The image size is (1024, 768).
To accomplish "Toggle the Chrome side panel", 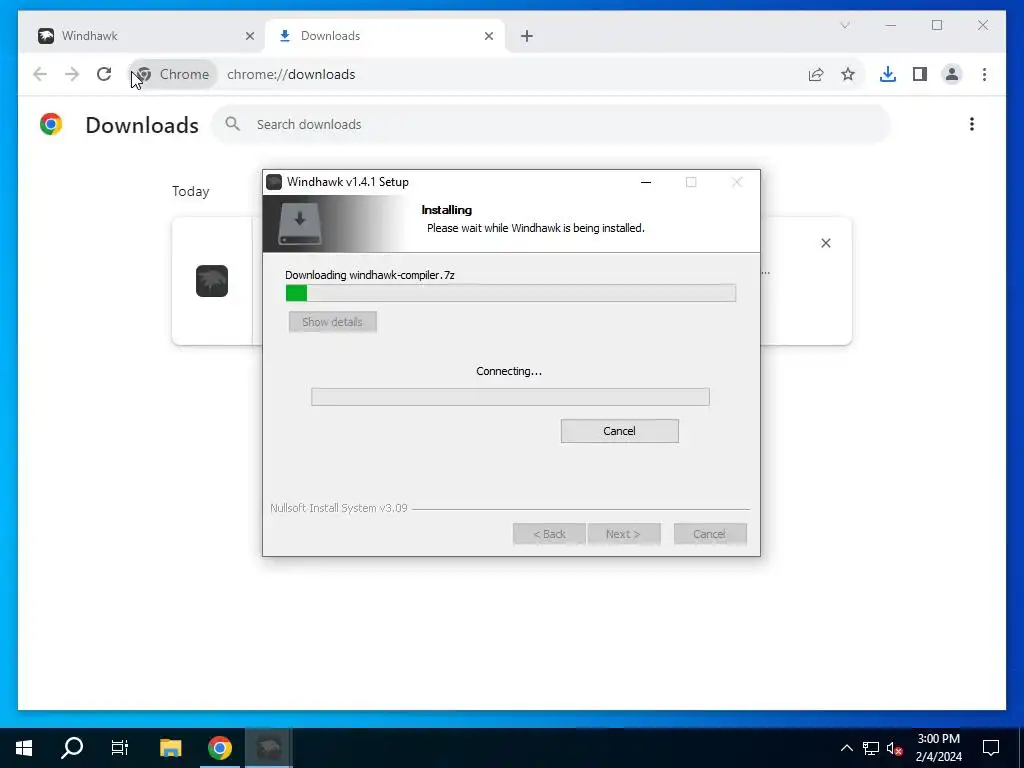I will pos(920,74).
